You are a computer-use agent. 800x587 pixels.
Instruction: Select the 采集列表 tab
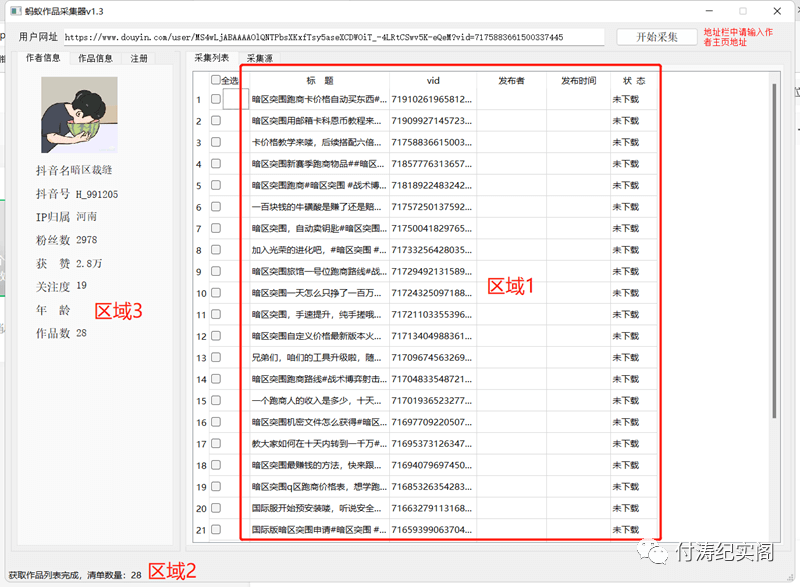(x=212, y=58)
